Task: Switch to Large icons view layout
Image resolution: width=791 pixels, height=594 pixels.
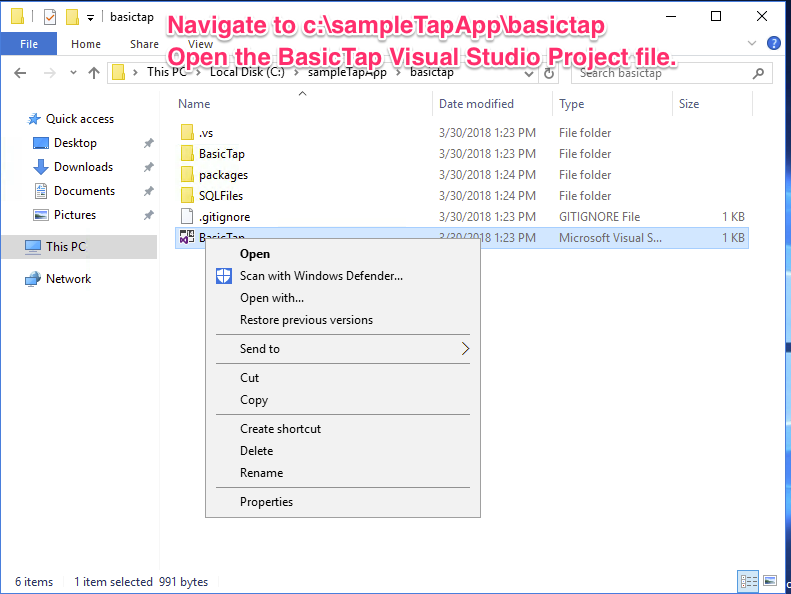Action: [770, 581]
